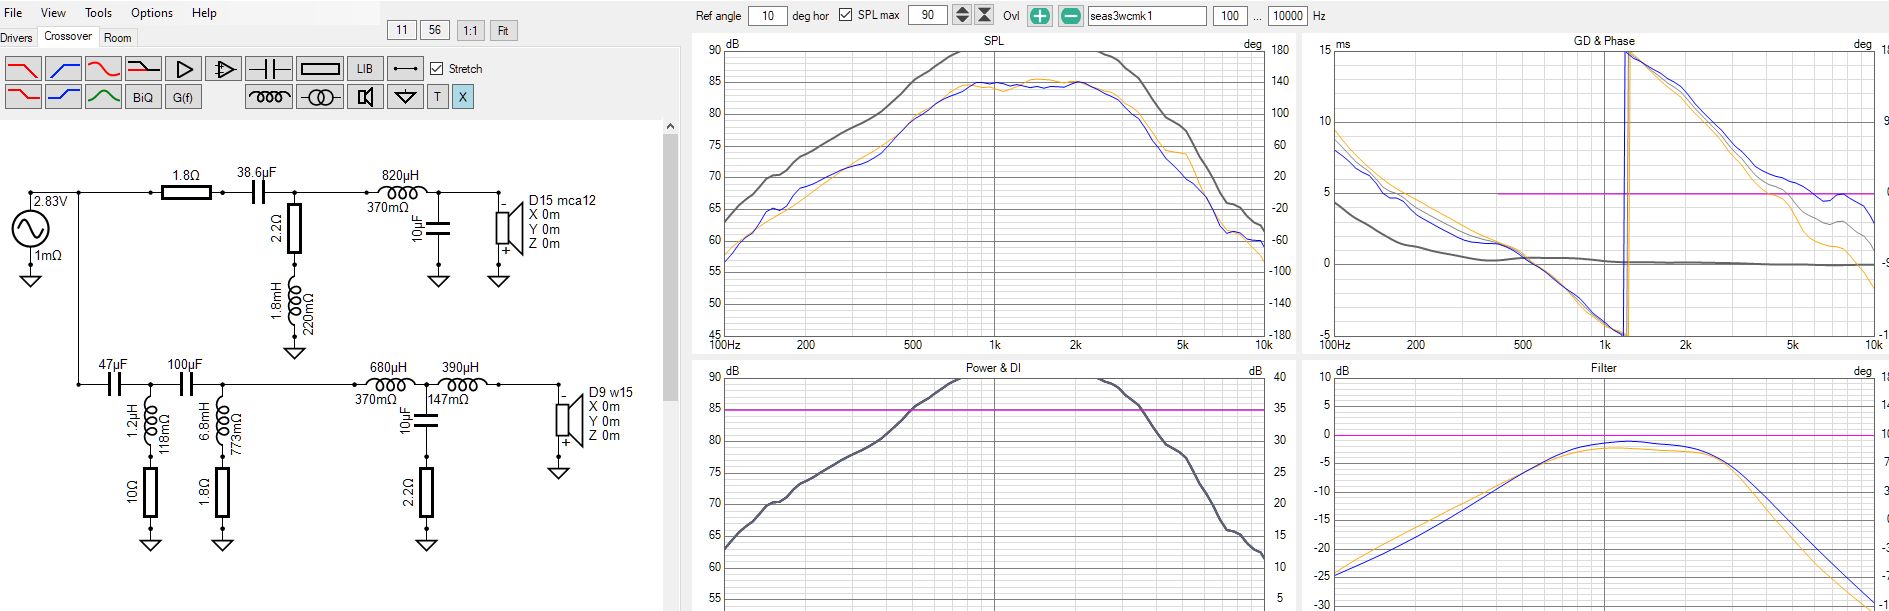Select the 680µH inductor
This screenshot has height=611, width=1889.
[388, 384]
